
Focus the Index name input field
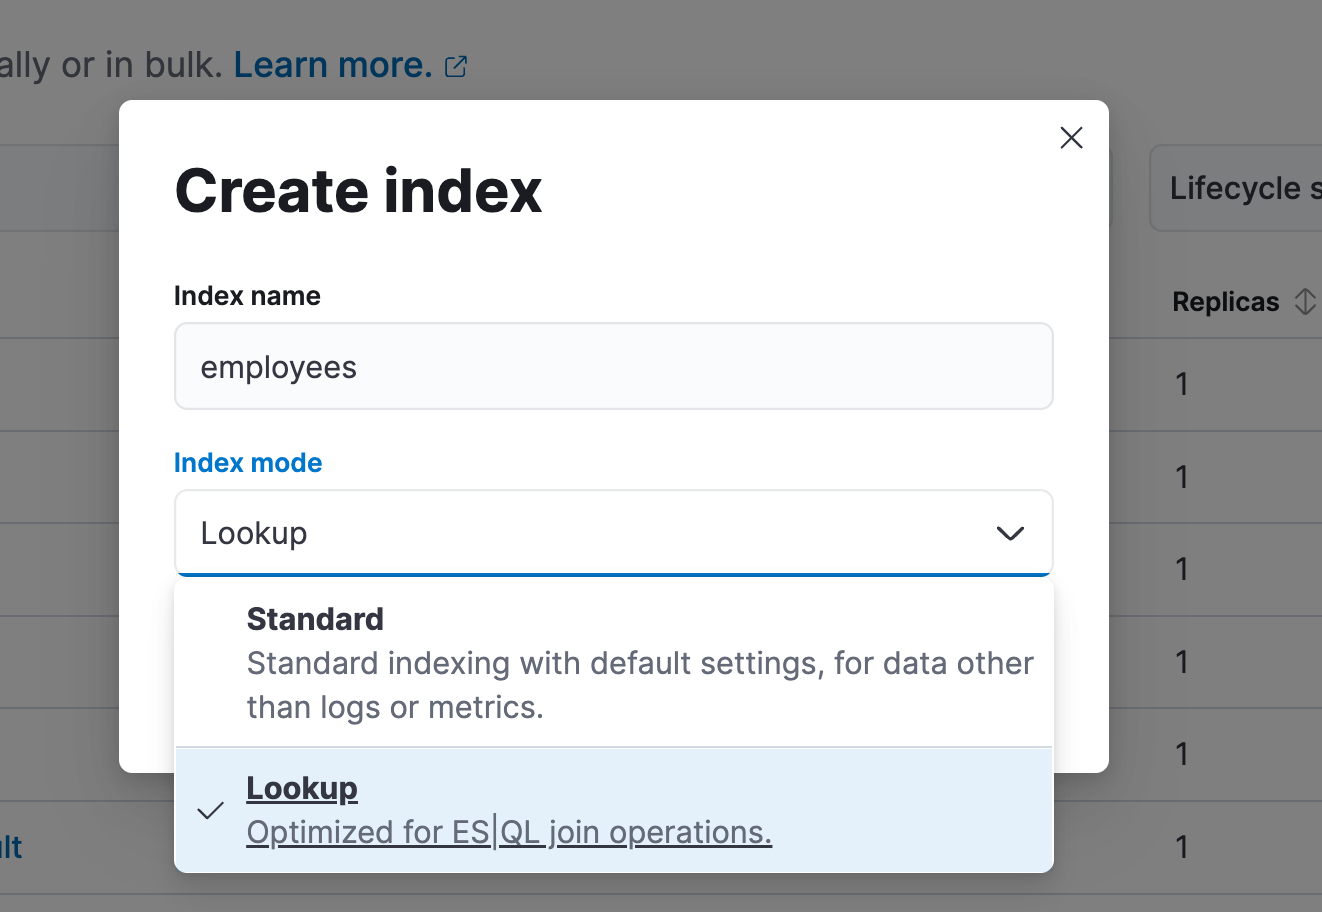pos(613,366)
